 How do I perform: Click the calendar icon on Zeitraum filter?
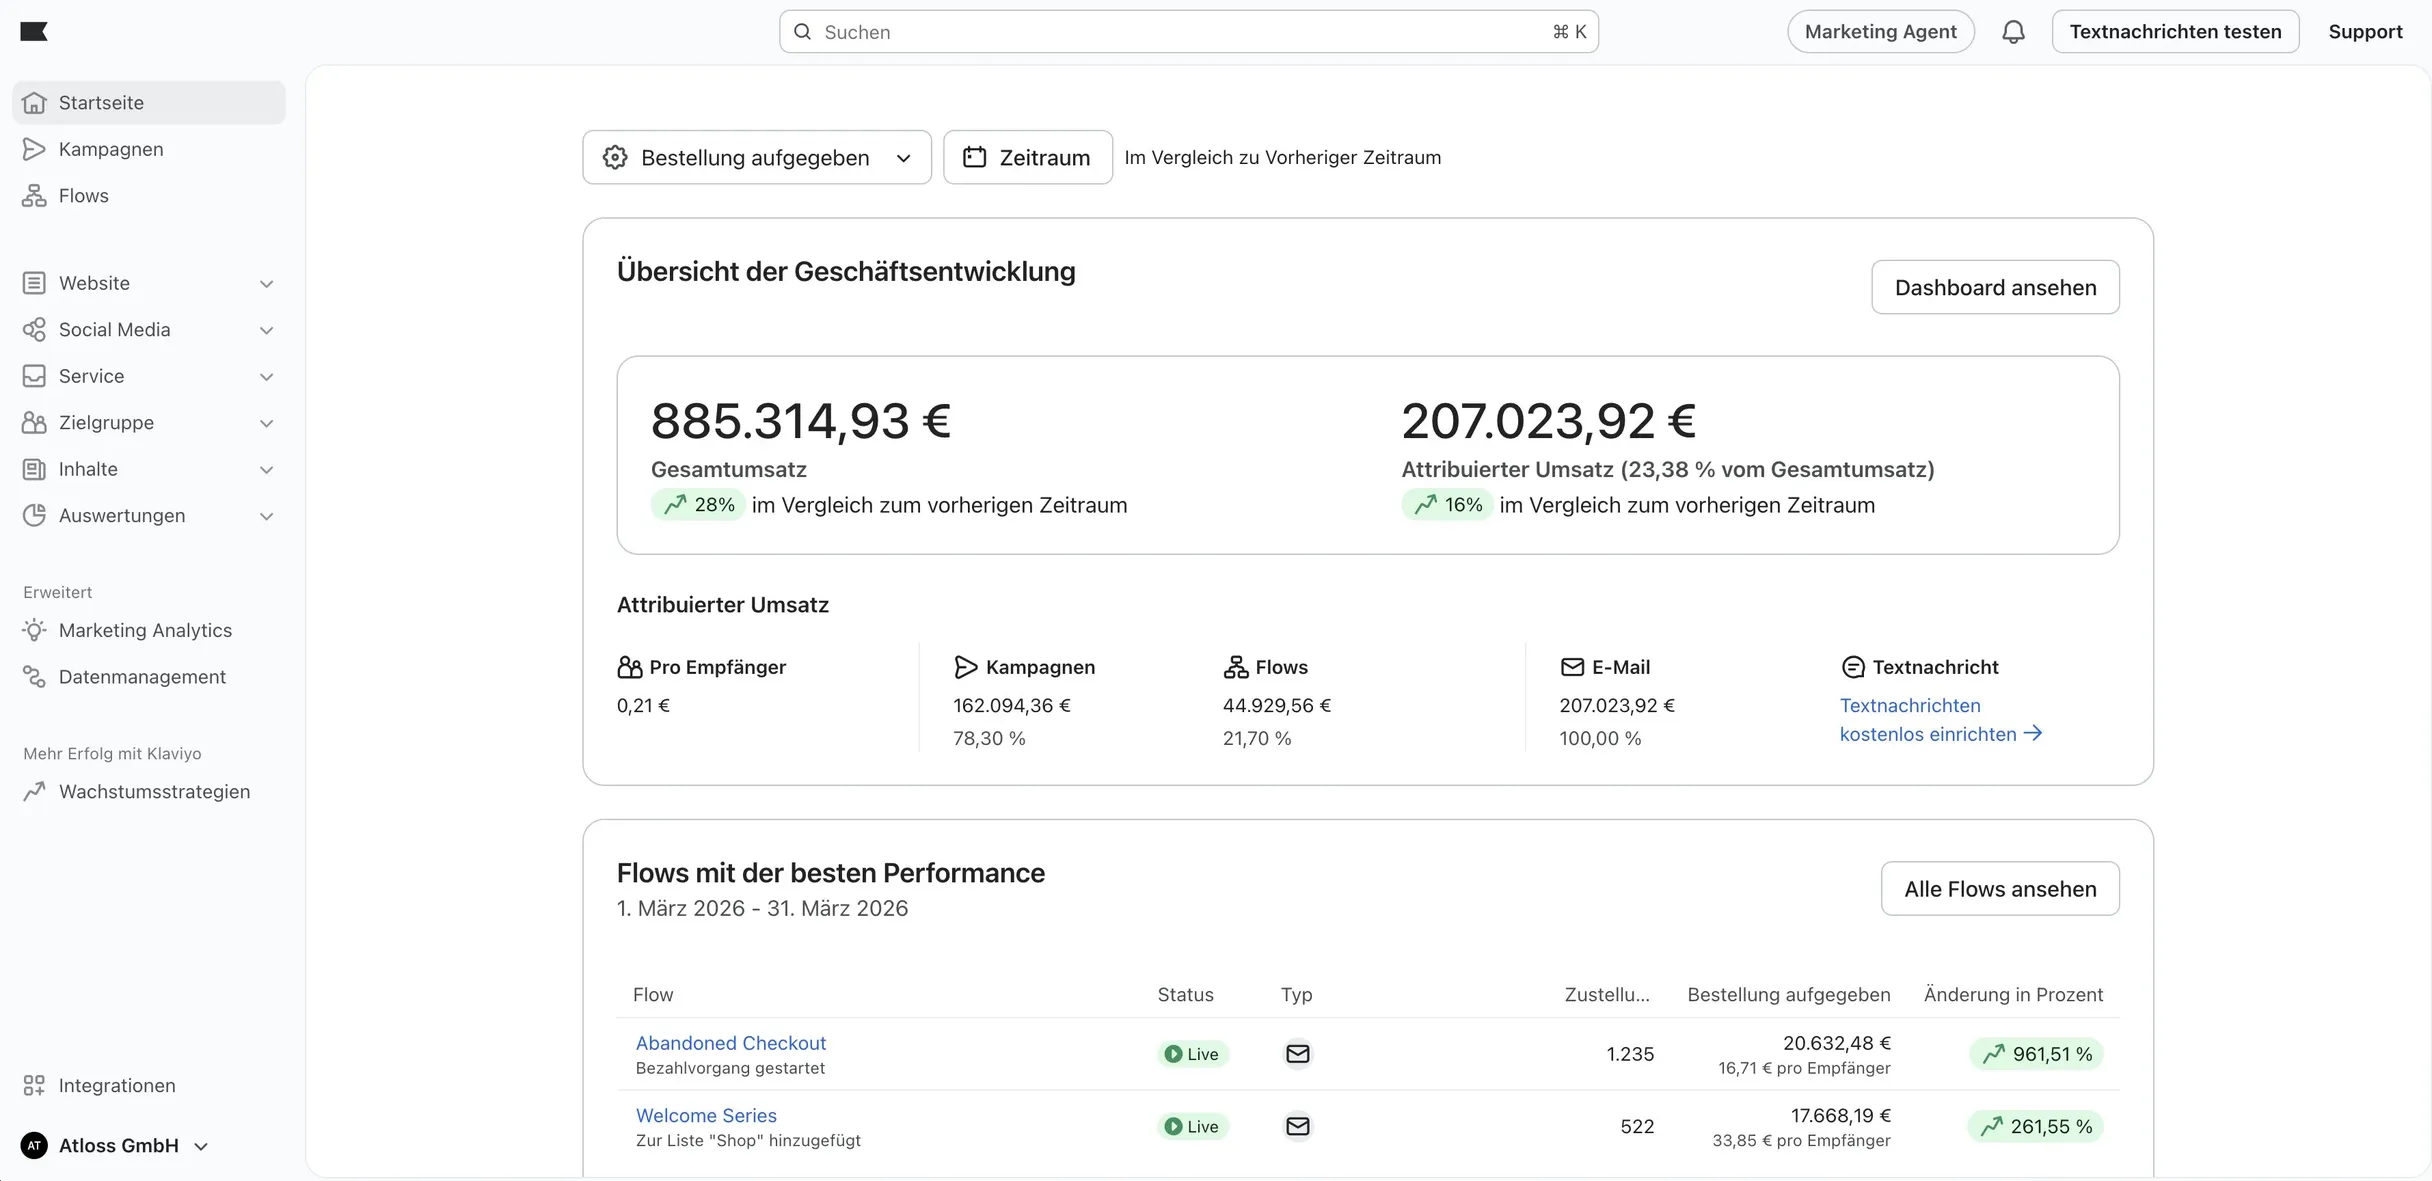tap(977, 157)
